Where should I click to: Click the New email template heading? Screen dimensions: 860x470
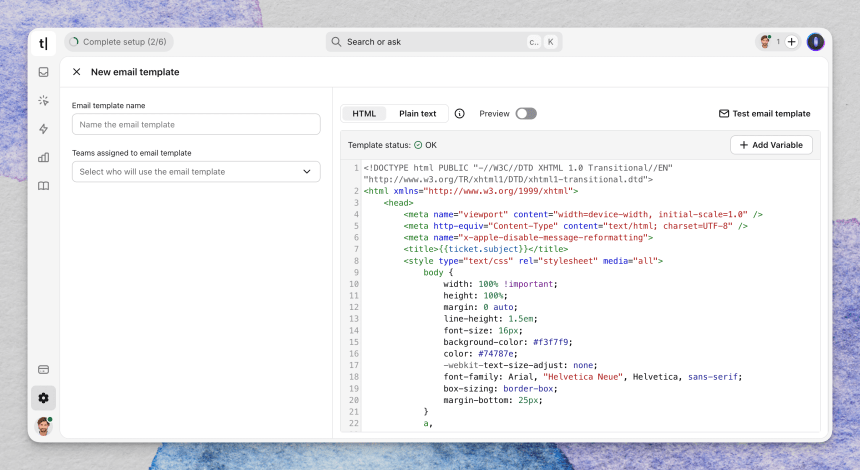pyautogui.click(x=135, y=72)
